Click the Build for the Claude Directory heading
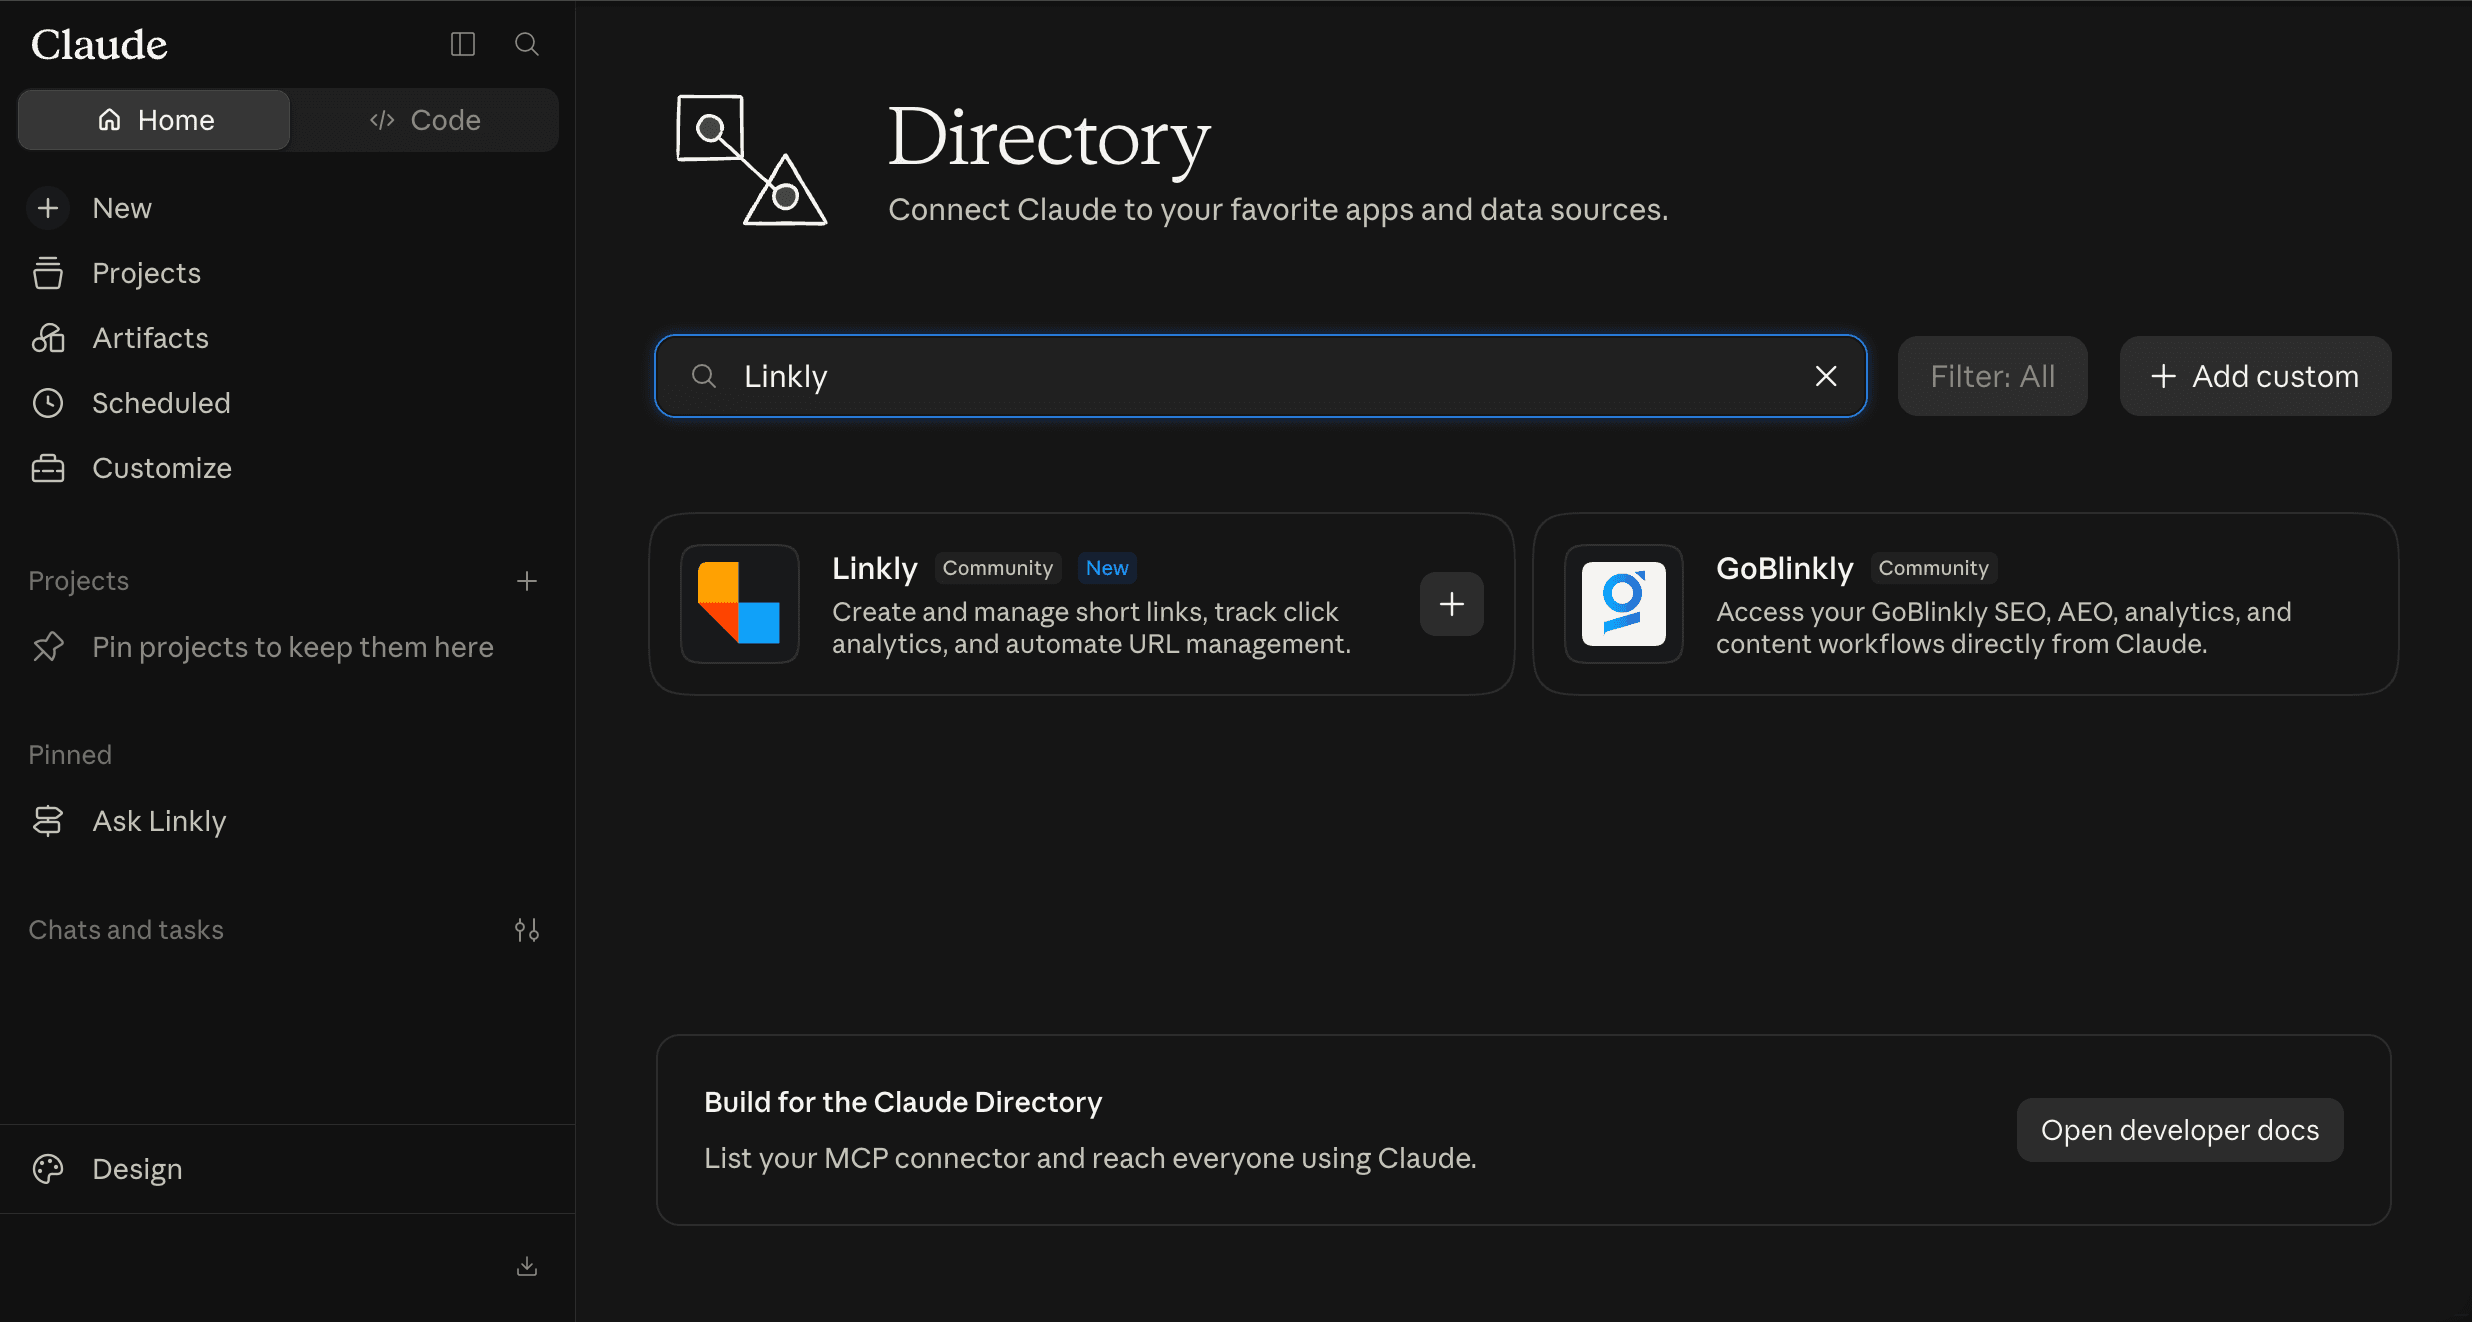 coord(903,1102)
